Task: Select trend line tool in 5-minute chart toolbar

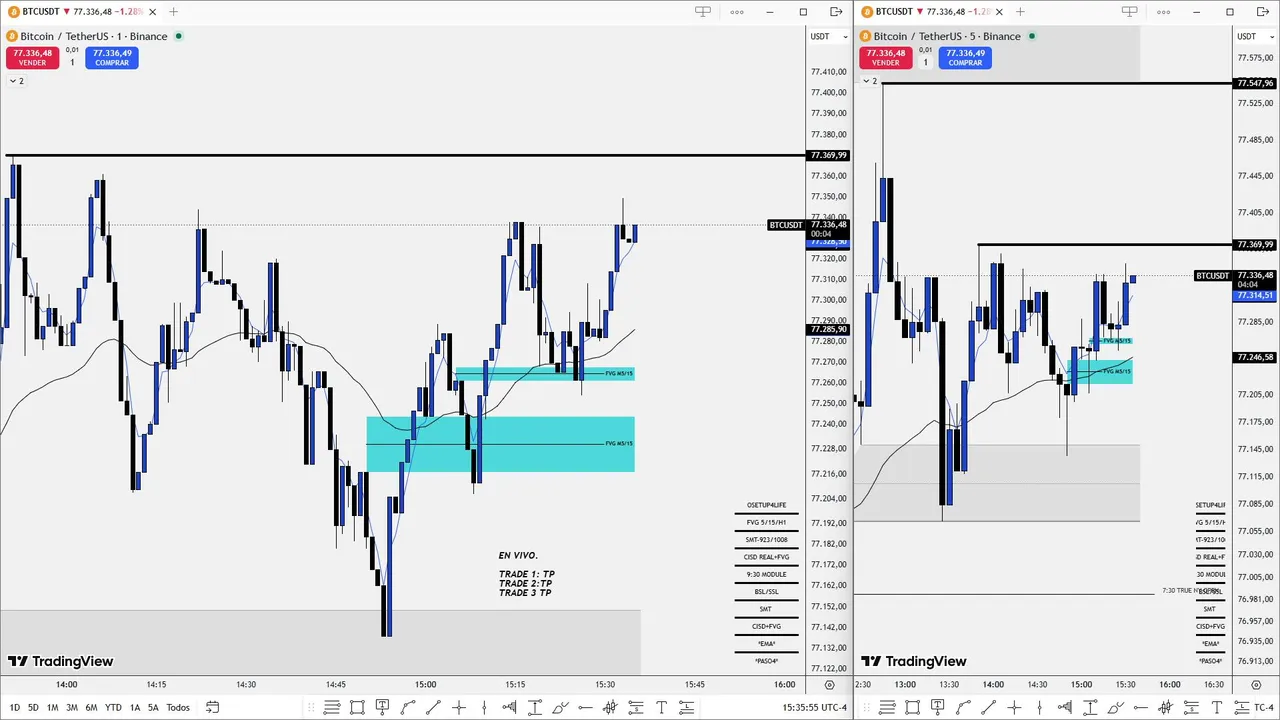Action: pyautogui.click(x=988, y=707)
